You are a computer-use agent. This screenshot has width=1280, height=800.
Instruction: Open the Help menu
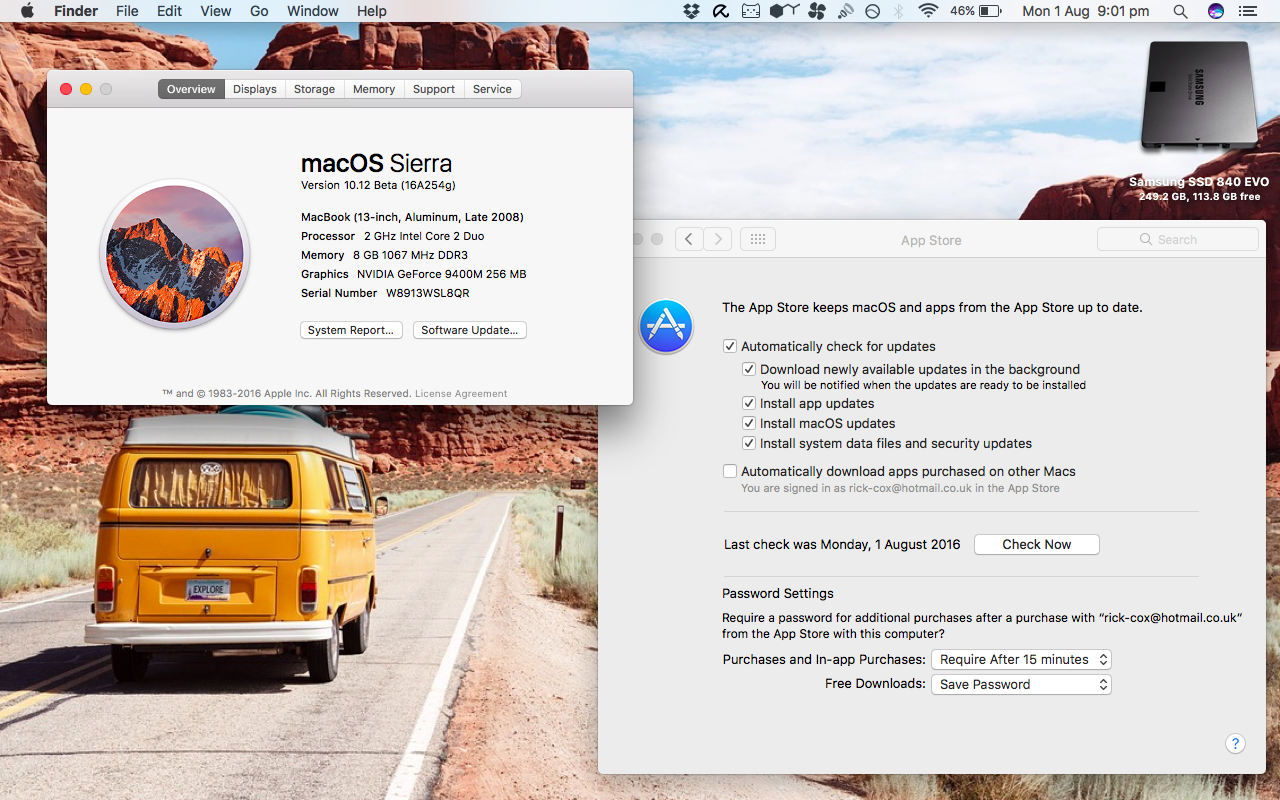[371, 11]
